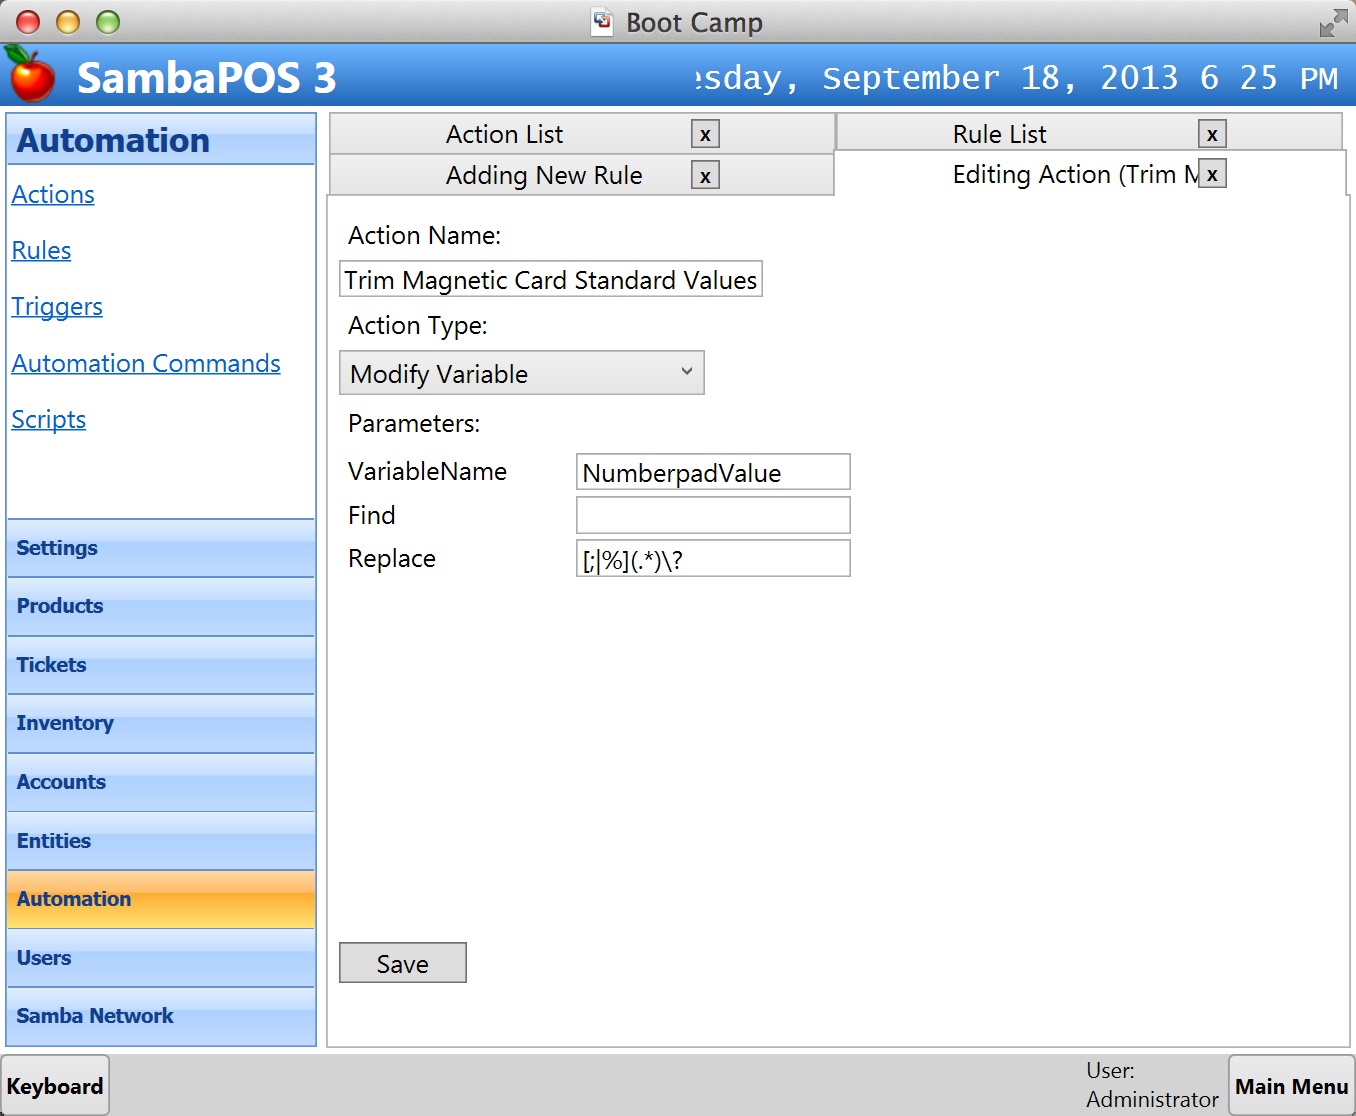Click the SambaPOS apple logo icon
This screenshot has width=1356, height=1116.
click(30, 75)
